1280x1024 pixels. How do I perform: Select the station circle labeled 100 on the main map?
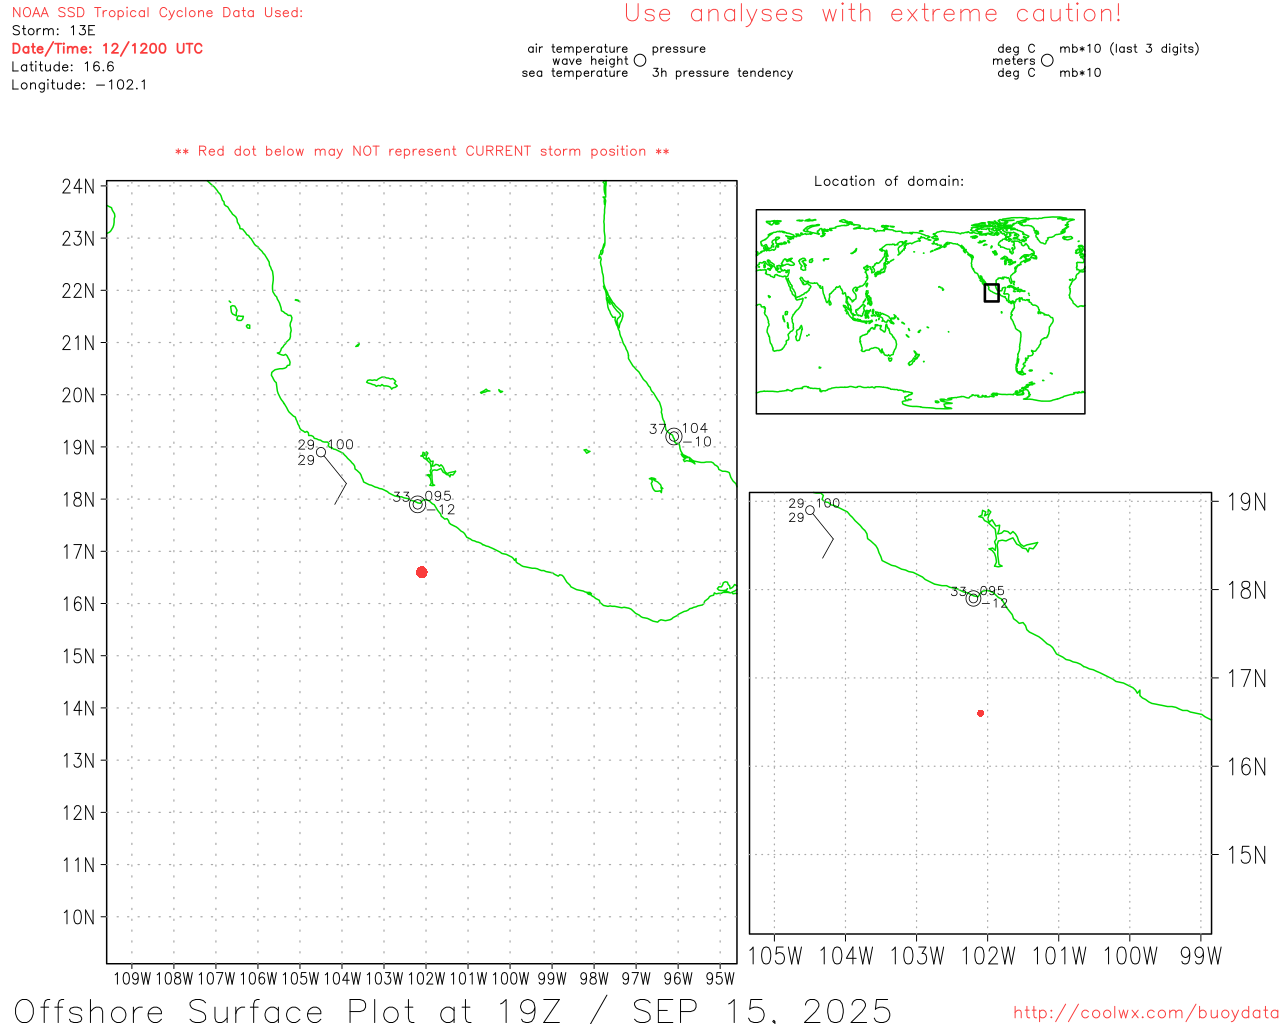pyautogui.click(x=320, y=452)
